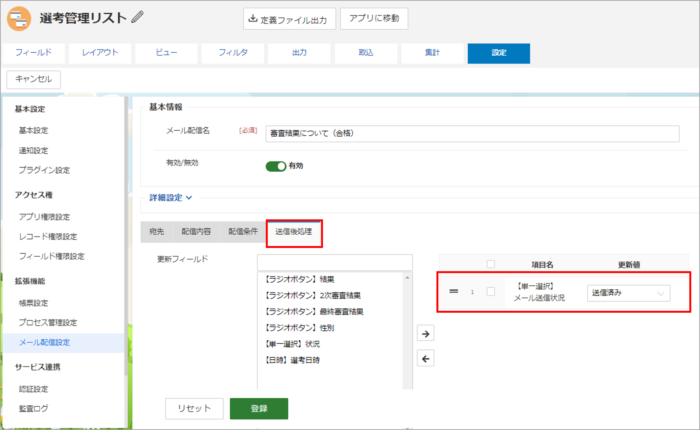
Task: Open アプリ権限設定 in sidebar
Action: (x=44, y=217)
